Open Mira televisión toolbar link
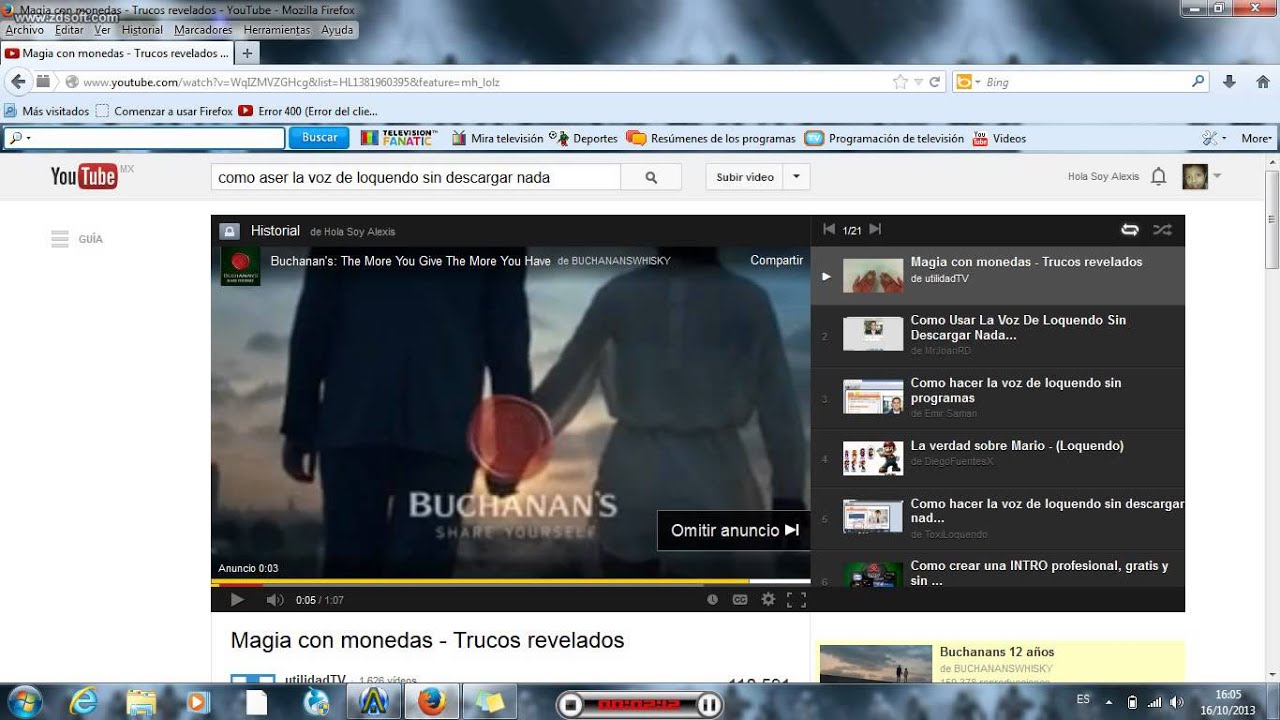The height and width of the screenshot is (720, 1280). click(497, 138)
